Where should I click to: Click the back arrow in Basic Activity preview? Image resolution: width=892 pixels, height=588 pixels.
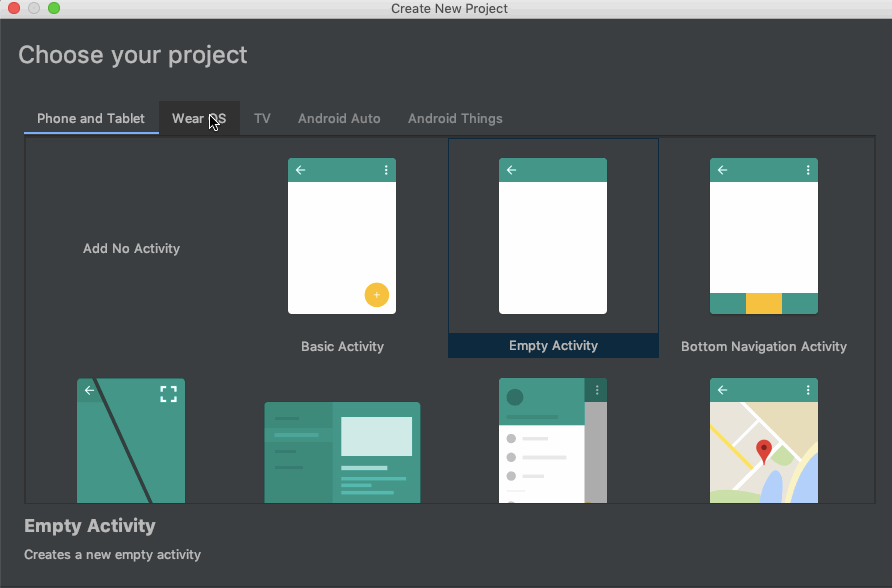pyautogui.click(x=301, y=169)
